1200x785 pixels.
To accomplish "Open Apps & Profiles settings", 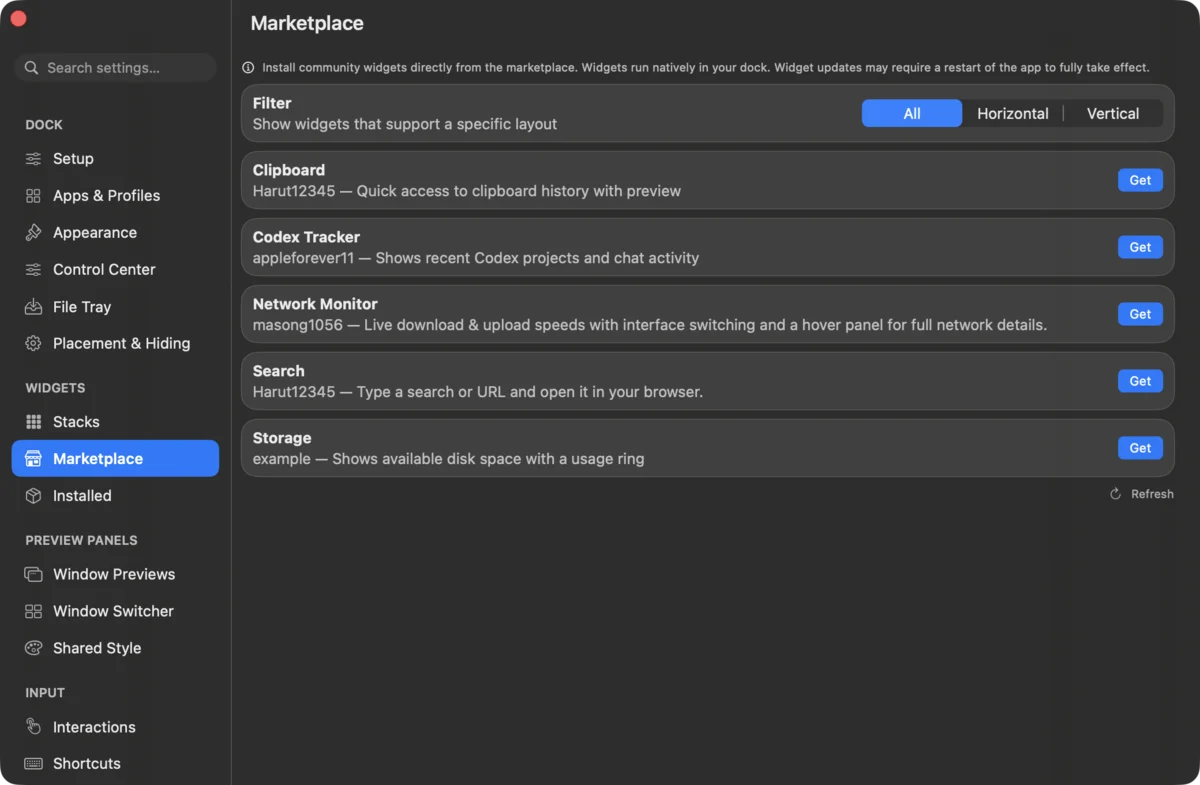I will (x=115, y=196).
